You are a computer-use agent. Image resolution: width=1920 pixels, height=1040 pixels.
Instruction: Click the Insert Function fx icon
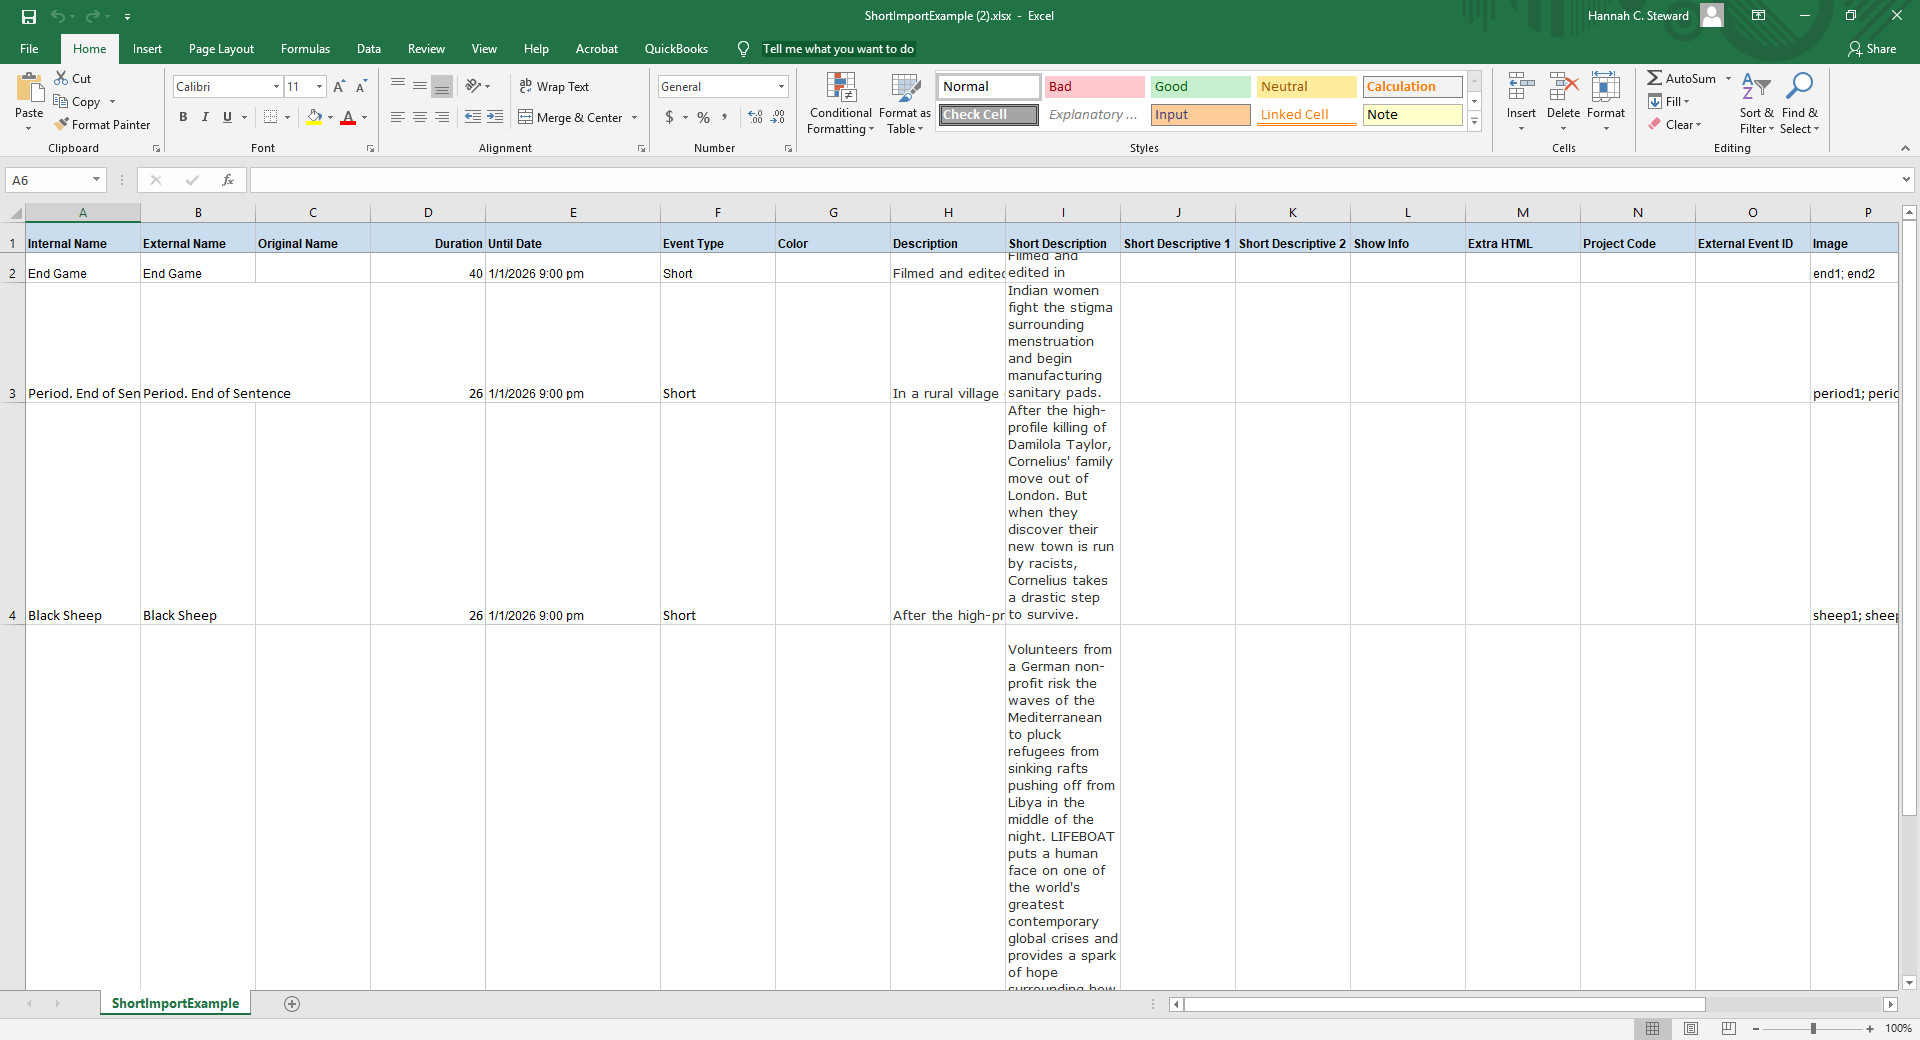point(228,180)
